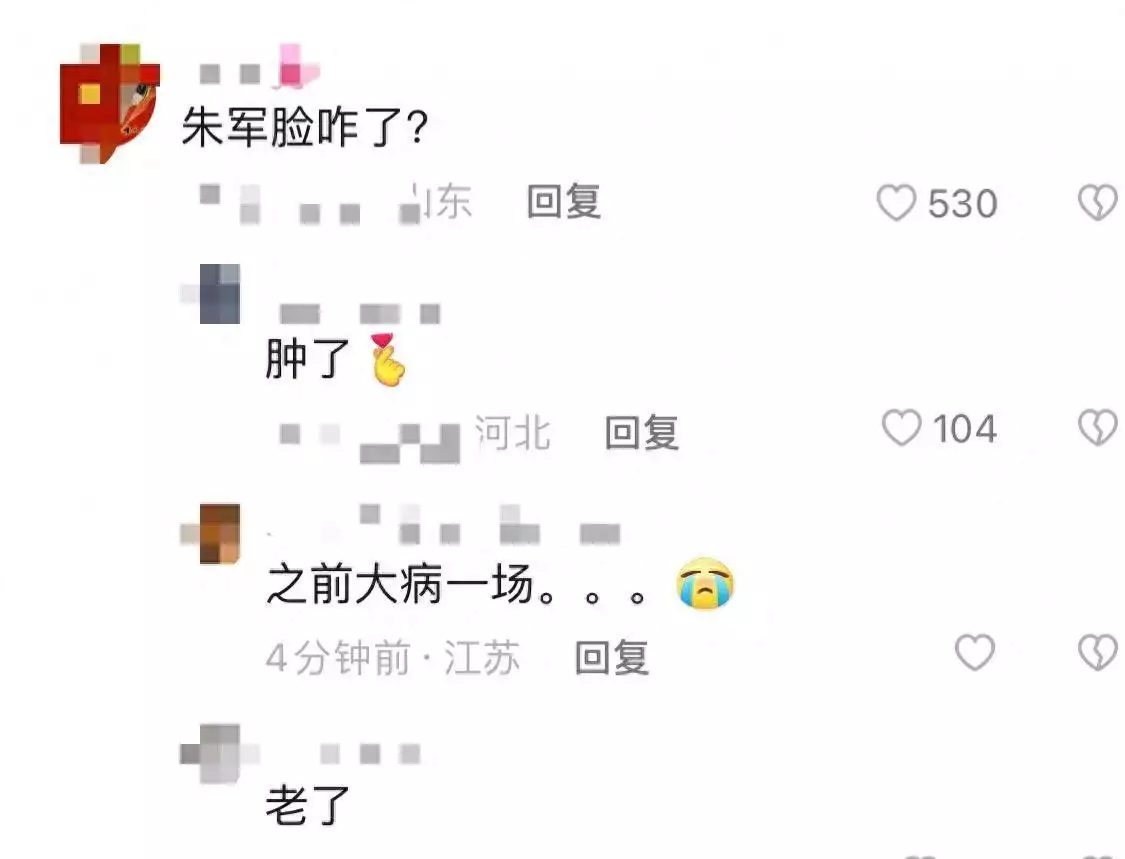Like the 朱军脸咋了 comment with 530 likes

[896, 202]
